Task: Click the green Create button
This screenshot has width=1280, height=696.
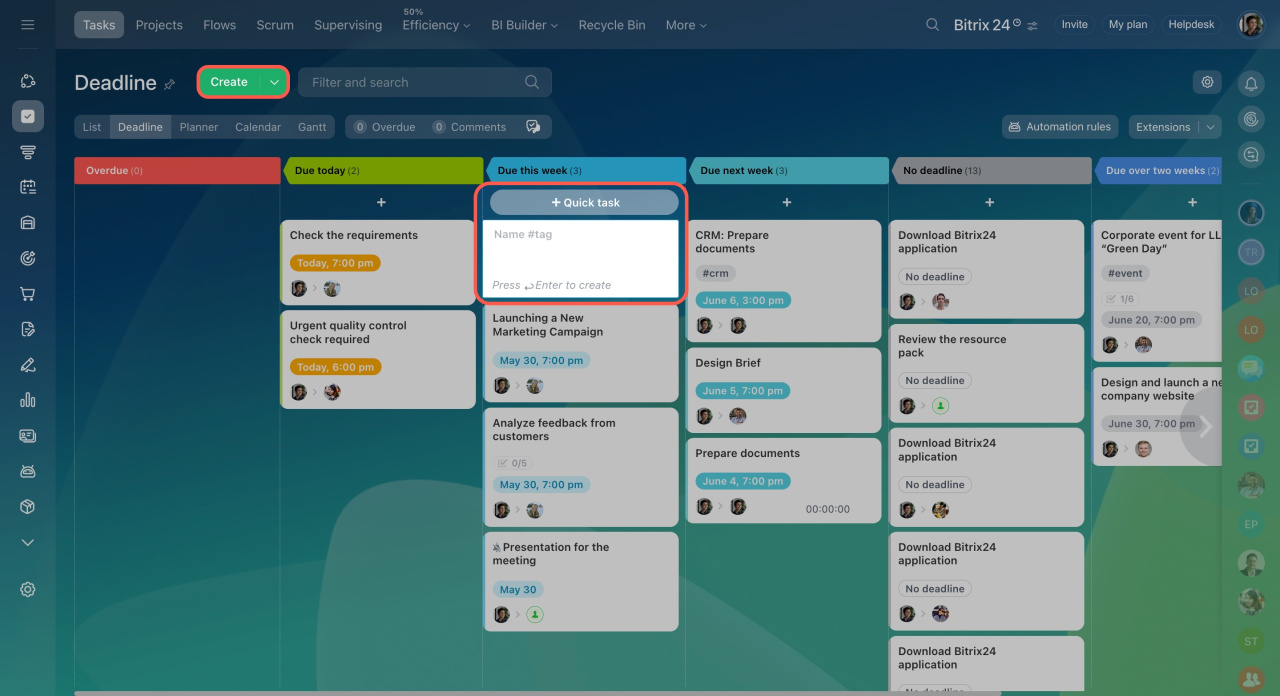Action: [229, 82]
